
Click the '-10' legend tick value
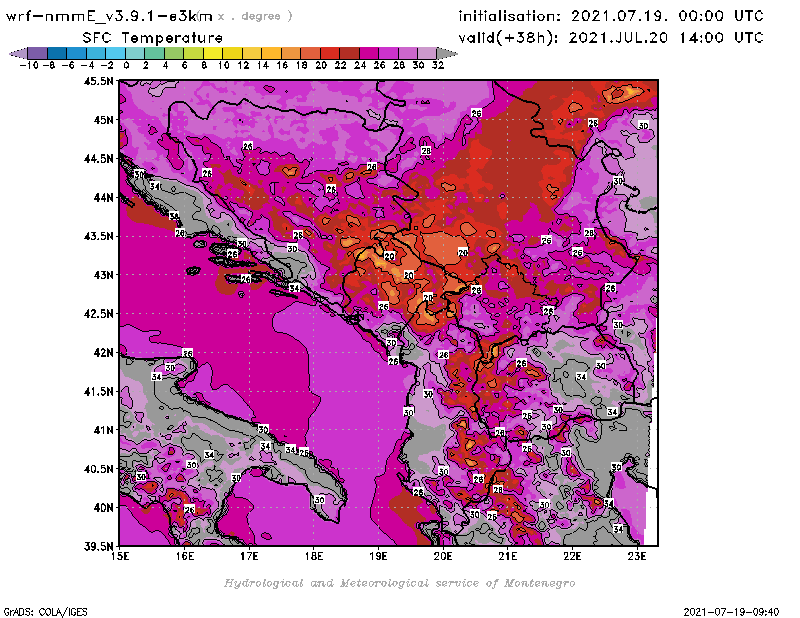[x=29, y=65]
